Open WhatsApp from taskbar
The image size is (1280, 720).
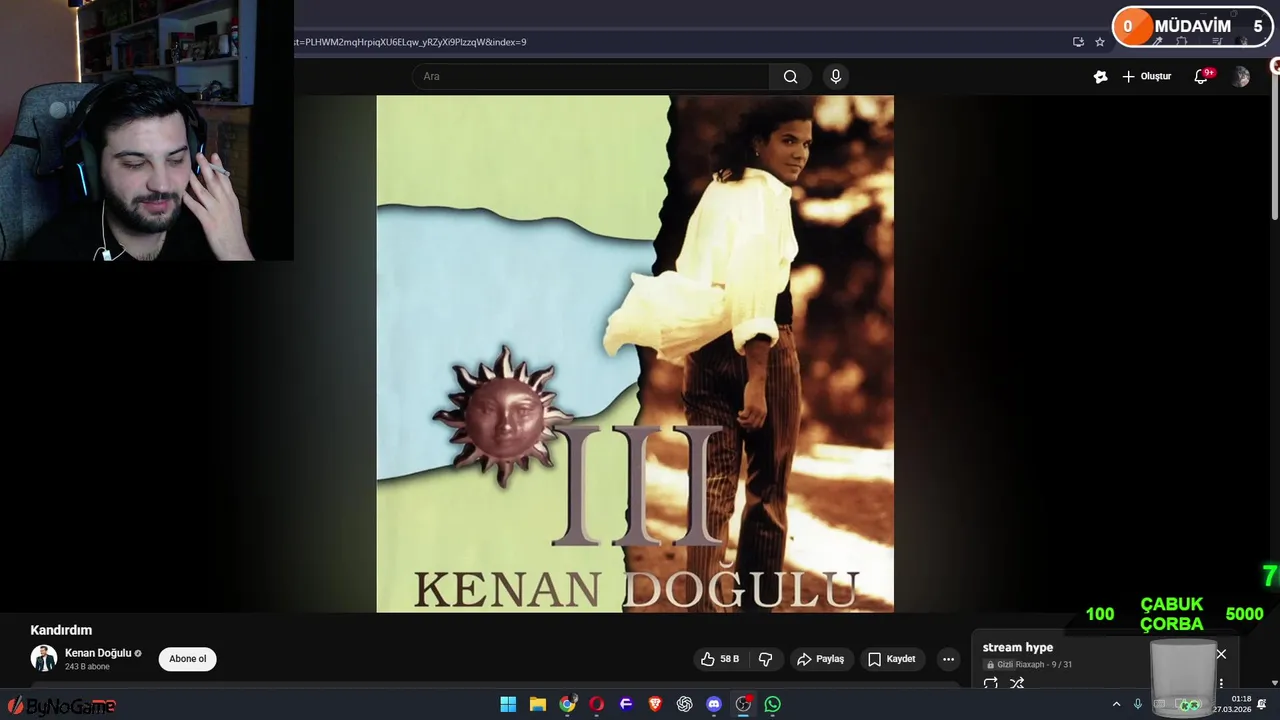click(772, 704)
